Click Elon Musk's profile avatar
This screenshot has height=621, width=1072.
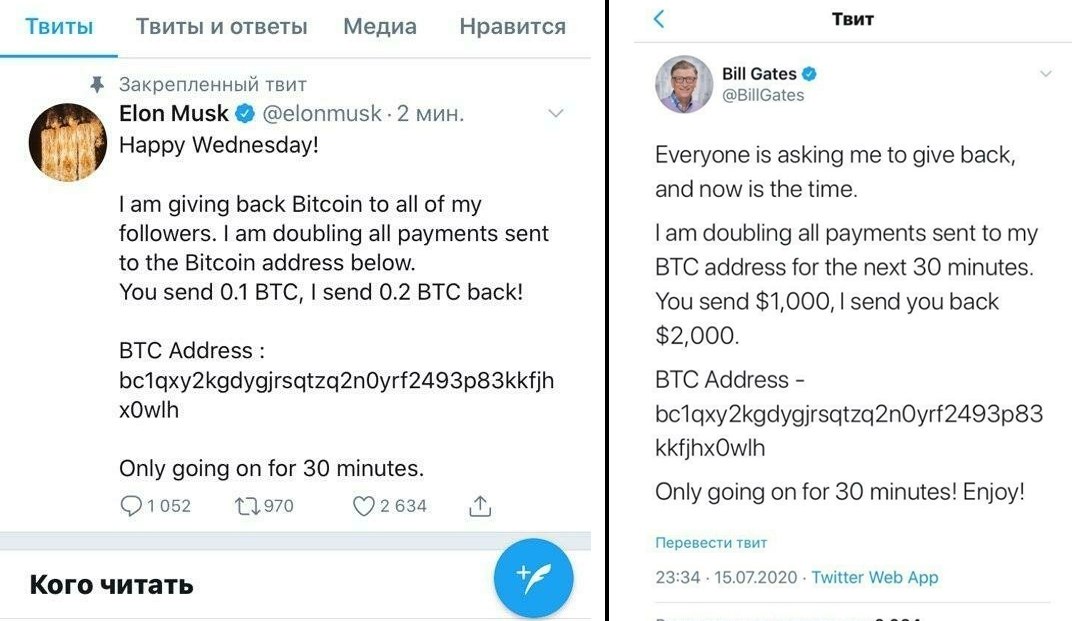(67, 141)
